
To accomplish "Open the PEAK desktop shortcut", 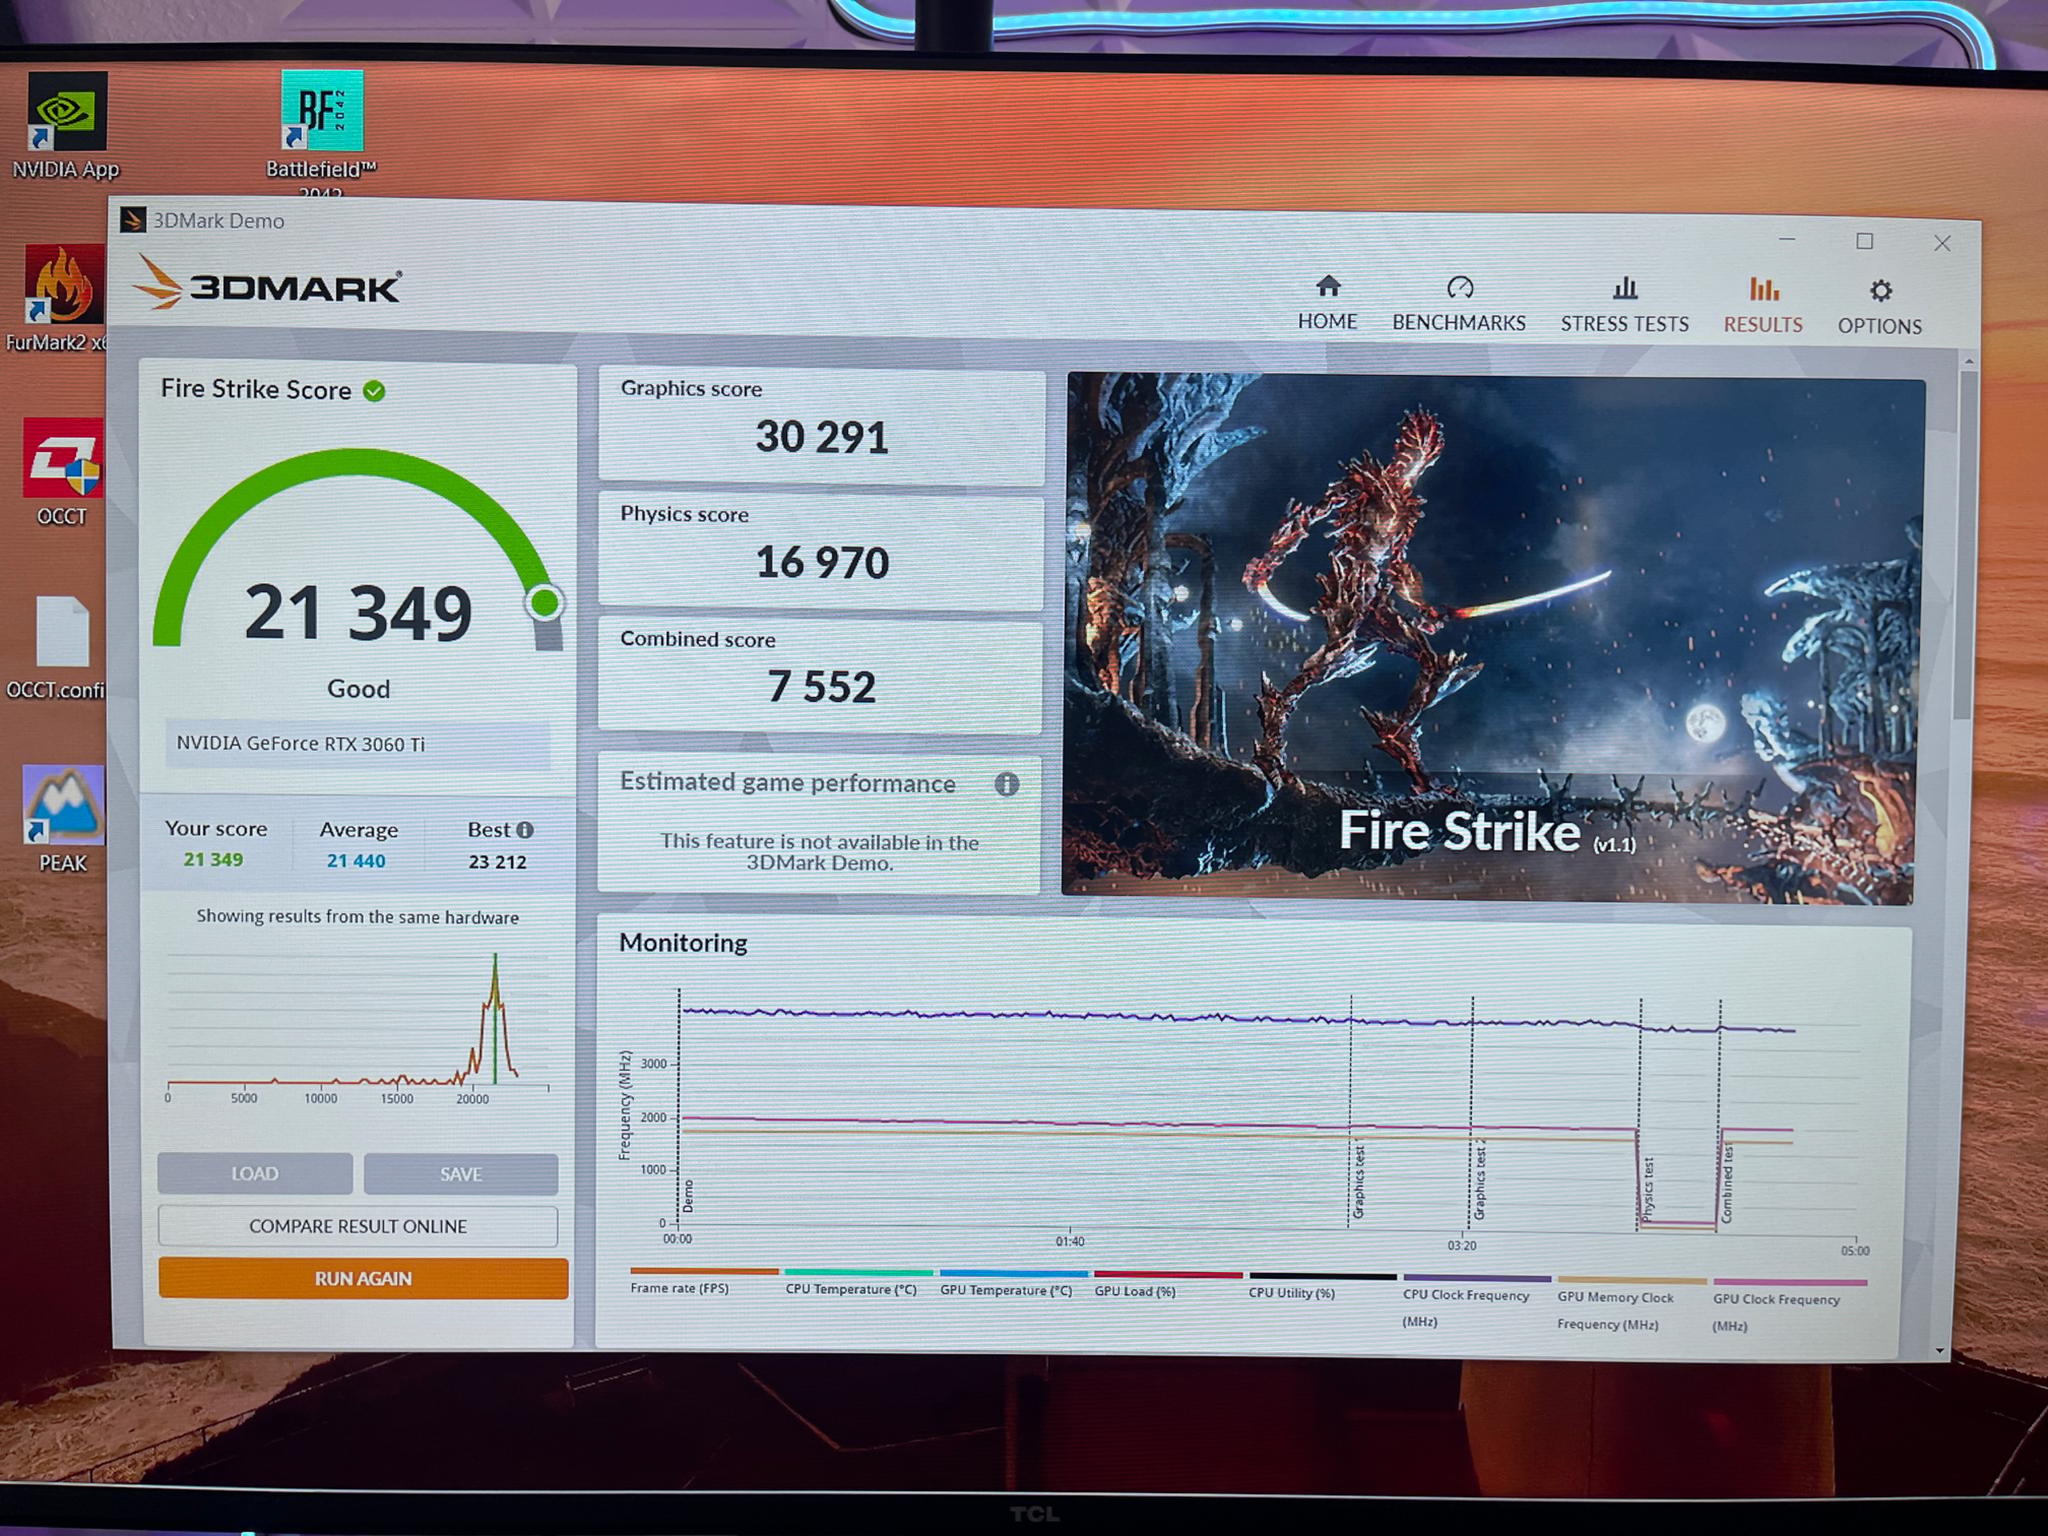I will coord(62,819).
